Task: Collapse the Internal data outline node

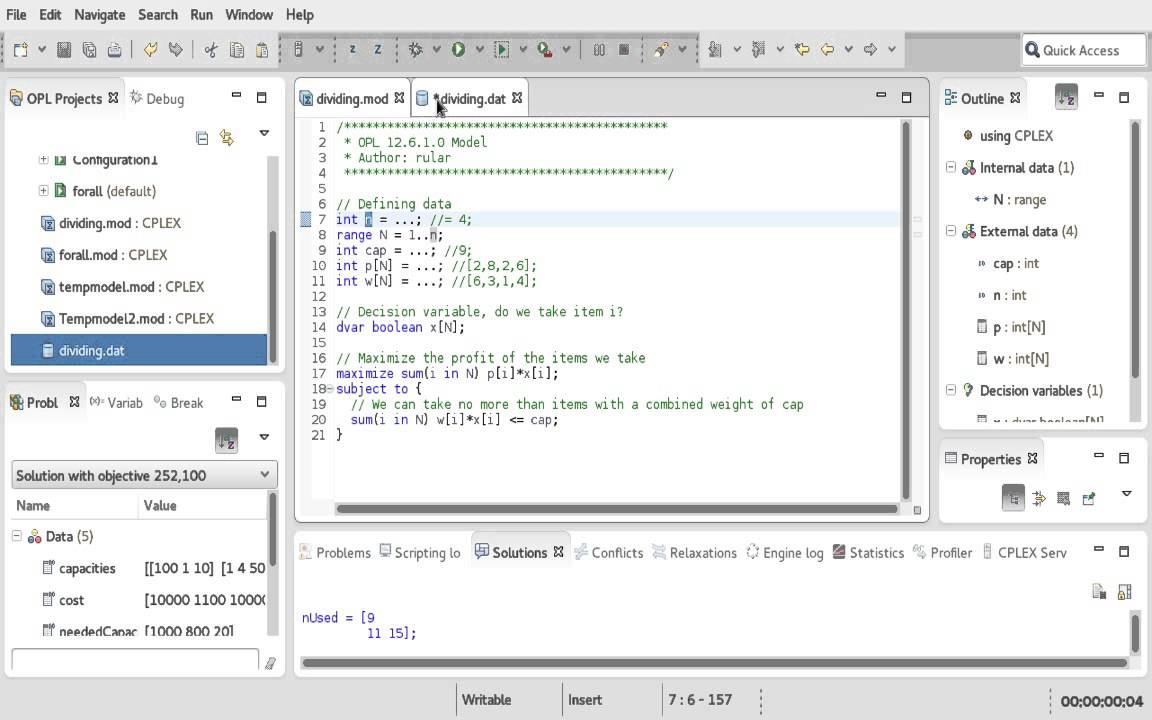Action: 951,168
